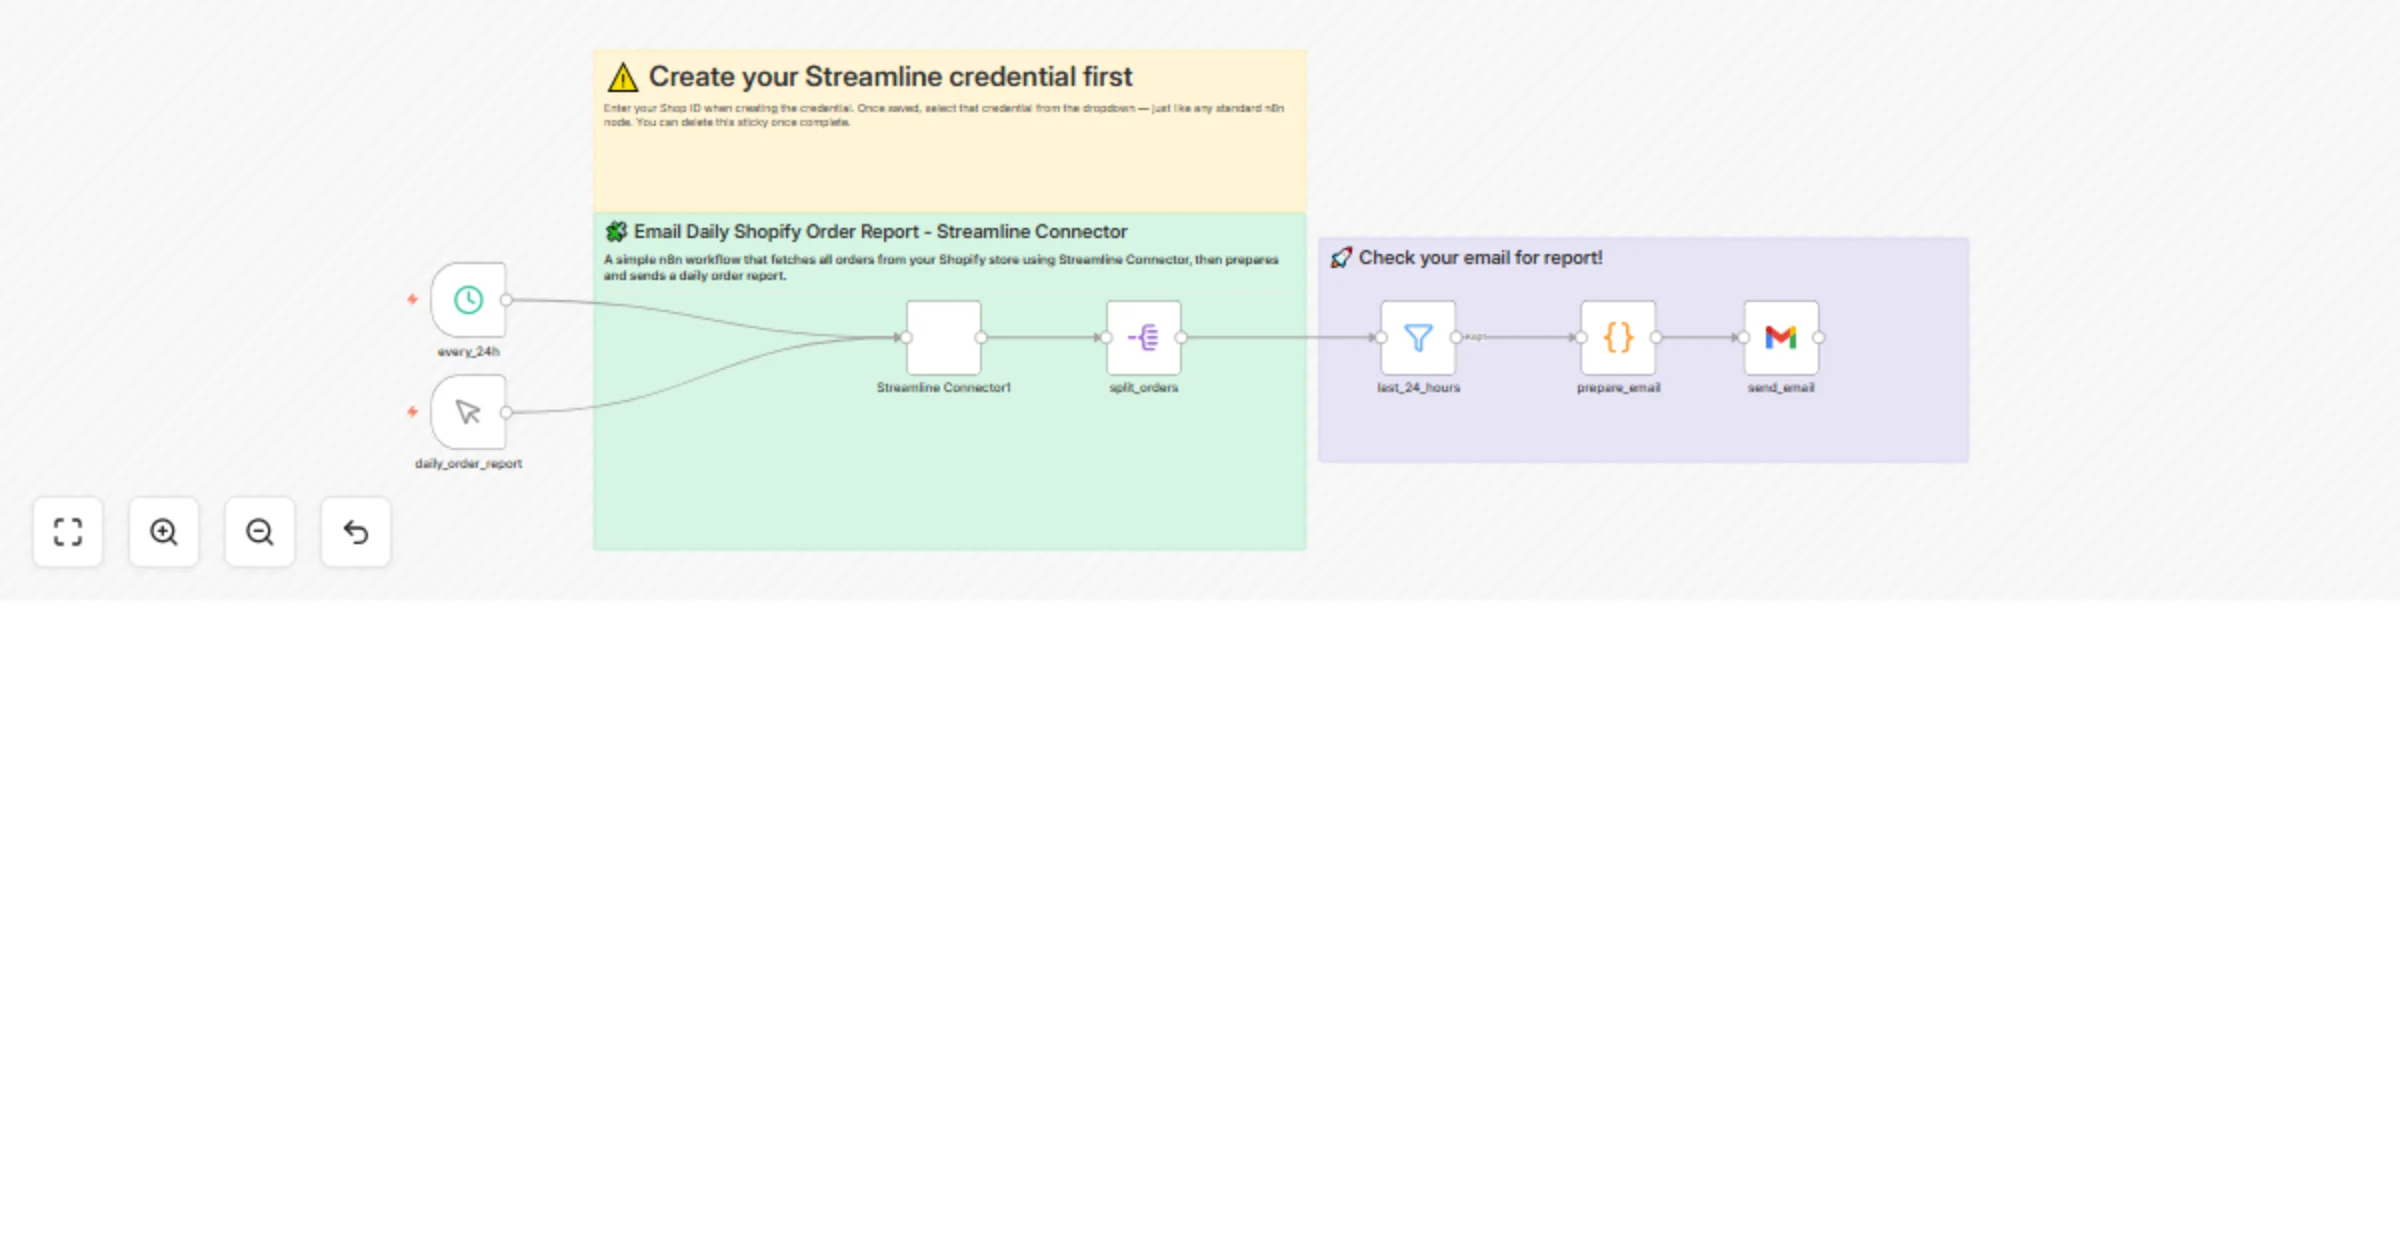Click the every_24h node output connector

(507, 300)
